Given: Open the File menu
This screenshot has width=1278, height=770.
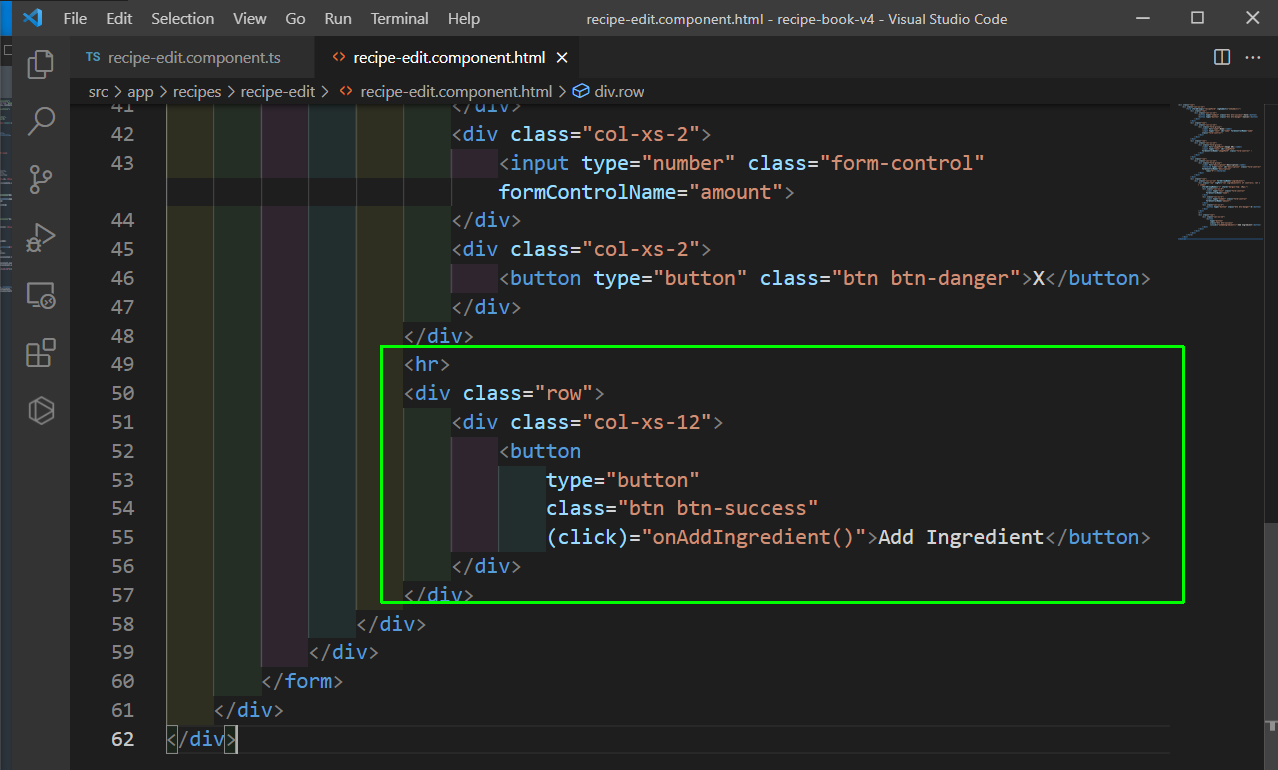Looking at the screenshot, I should tap(75, 18).
